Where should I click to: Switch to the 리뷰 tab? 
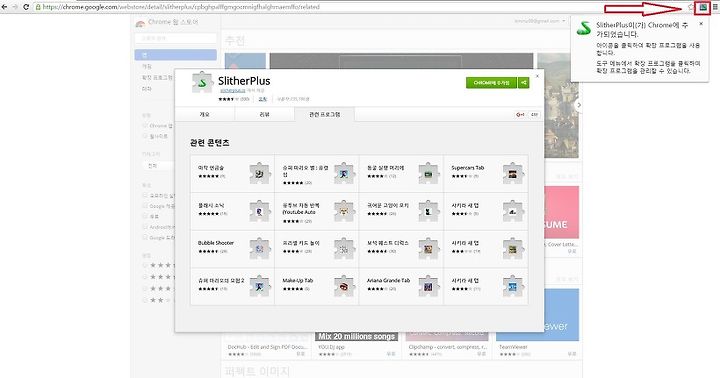[264, 114]
